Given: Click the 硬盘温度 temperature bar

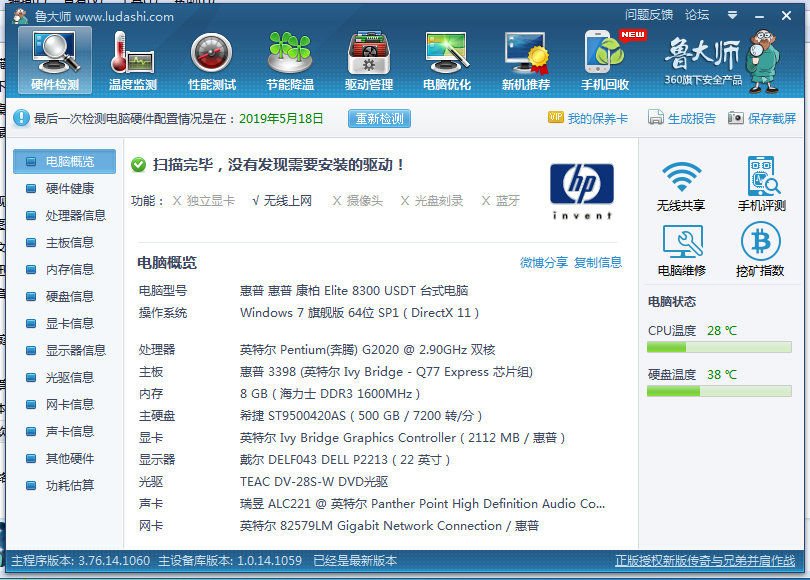Looking at the screenshot, I should pos(719,391).
